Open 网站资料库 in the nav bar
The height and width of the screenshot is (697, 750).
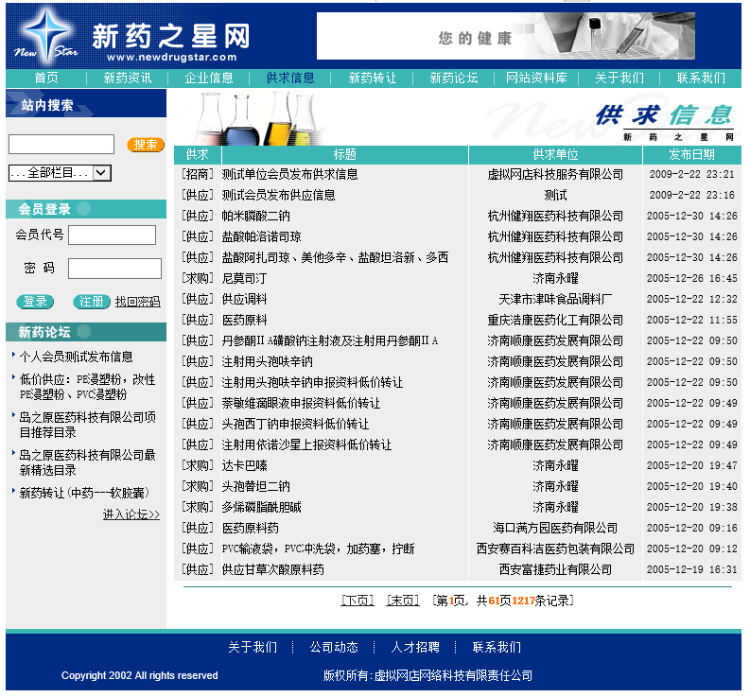point(536,78)
